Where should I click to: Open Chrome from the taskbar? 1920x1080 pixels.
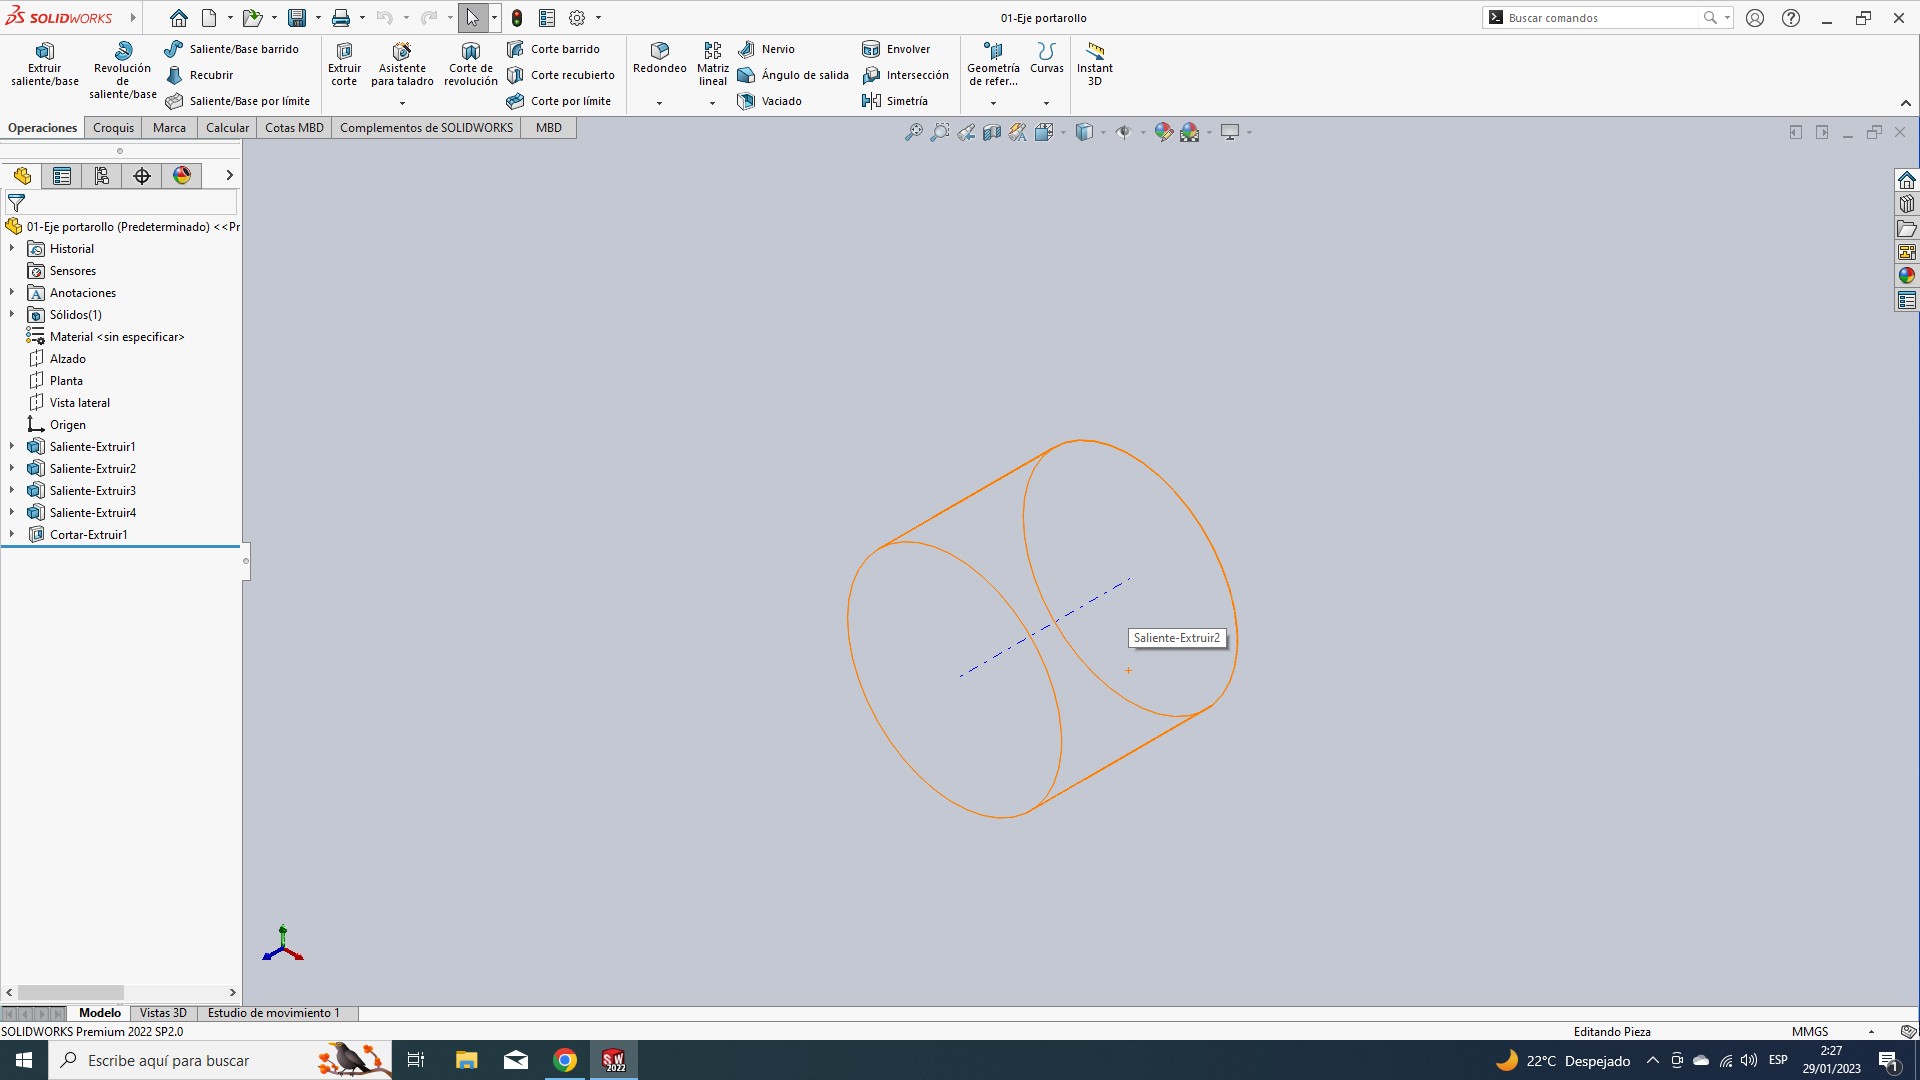(x=565, y=1060)
